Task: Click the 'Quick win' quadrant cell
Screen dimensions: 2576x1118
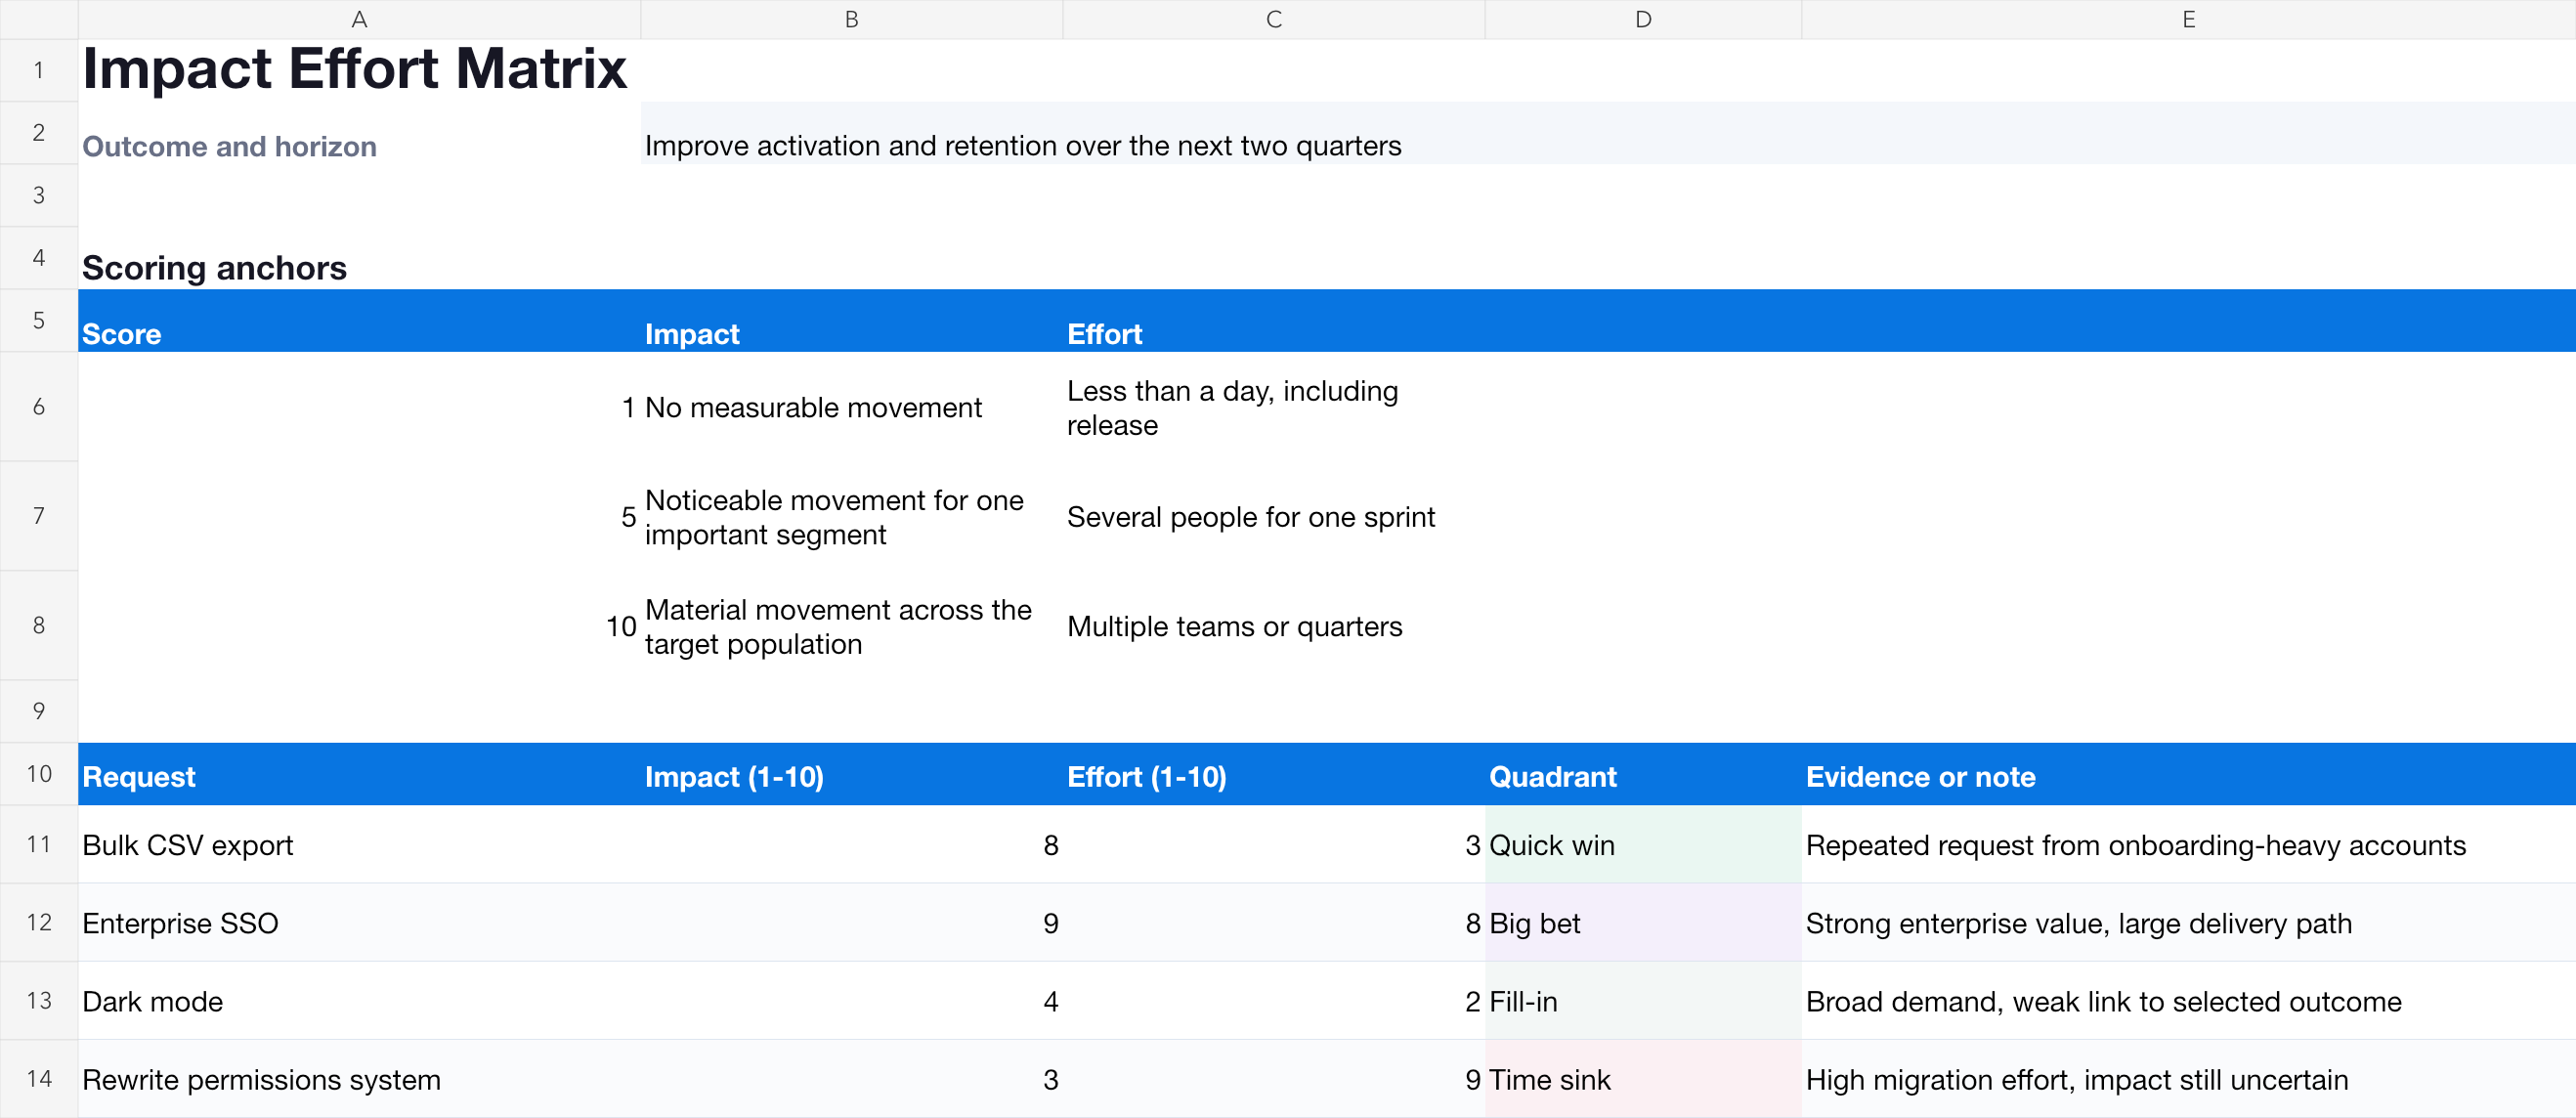Action: 1643,844
